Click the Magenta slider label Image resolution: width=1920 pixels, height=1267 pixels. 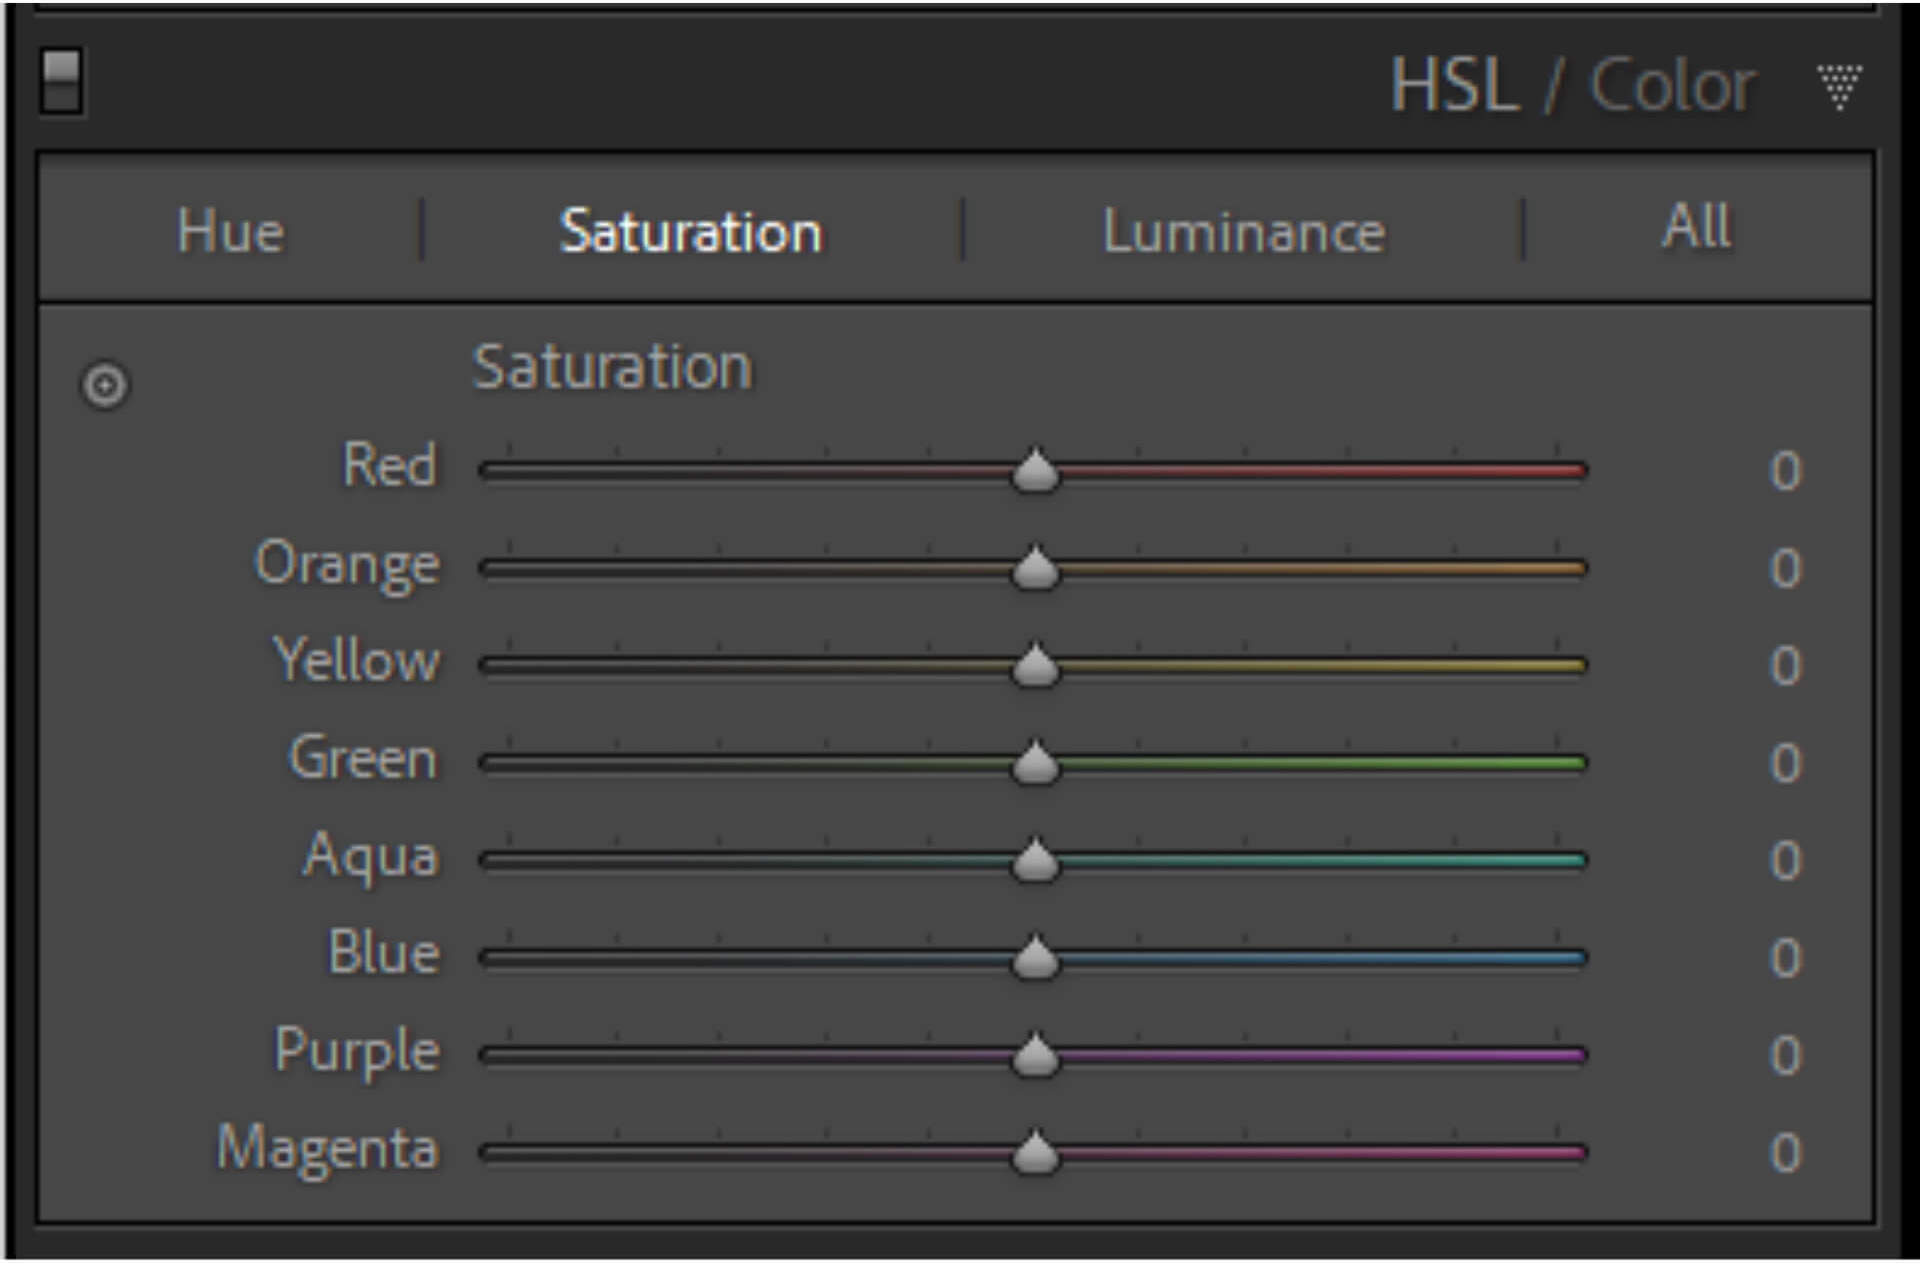328,1150
